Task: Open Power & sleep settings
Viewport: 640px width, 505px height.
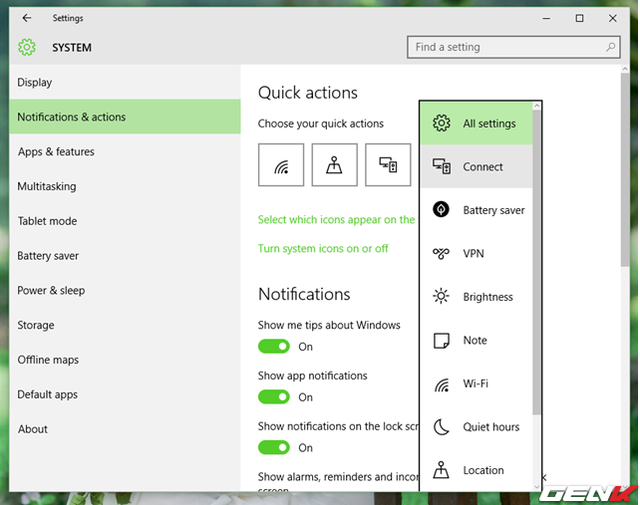Action: pos(125,290)
